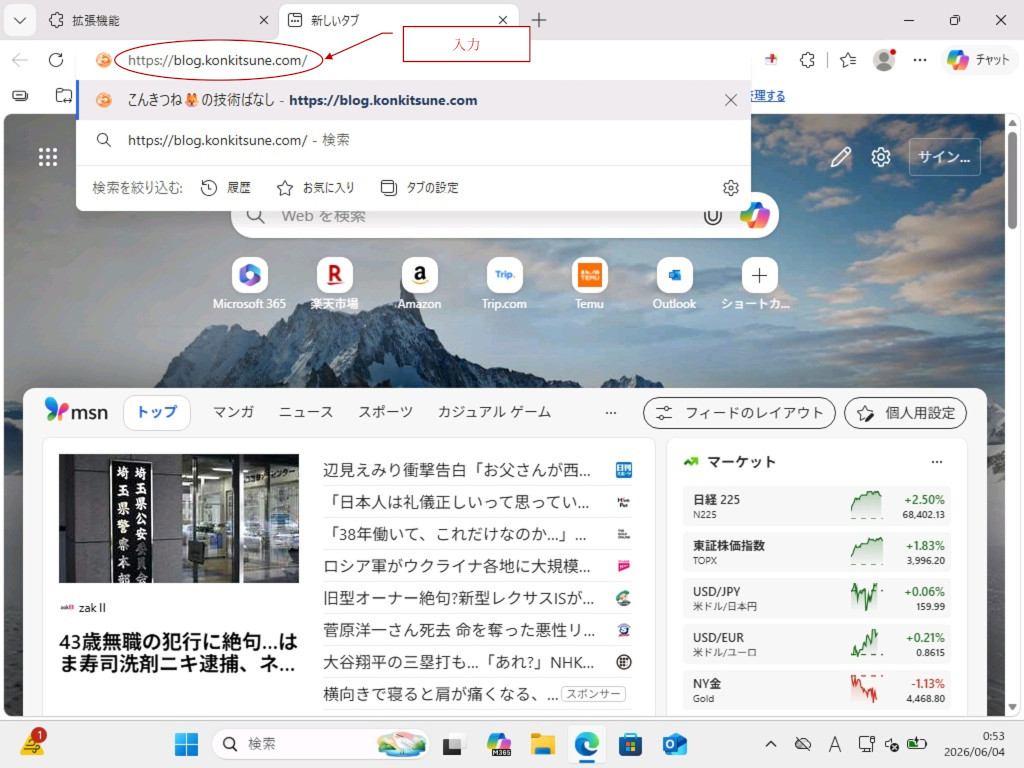Select the カジュアル ゲーム feed tab
1024x768 pixels.
pos(494,412)
